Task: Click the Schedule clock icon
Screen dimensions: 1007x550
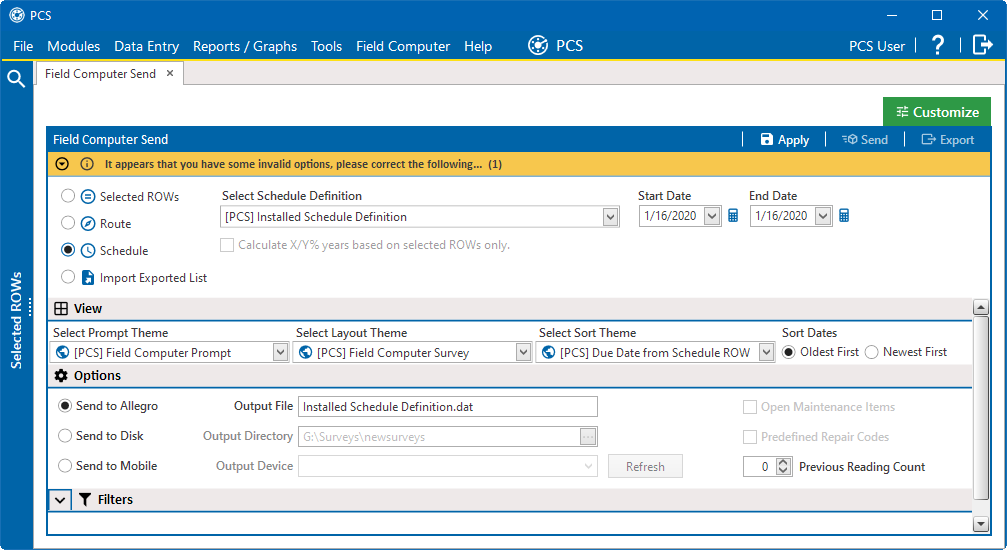Action: (88, 251)
